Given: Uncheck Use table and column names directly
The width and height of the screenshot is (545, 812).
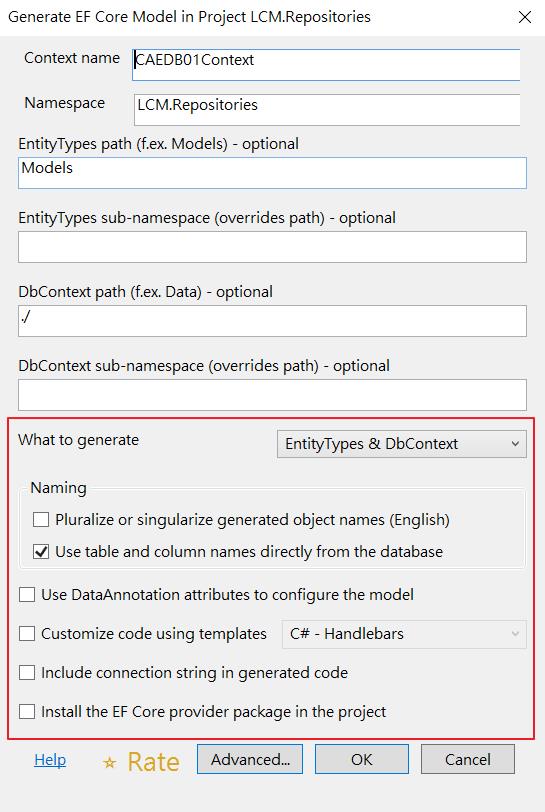Looking at the screenshot, I should pos(41,552).
